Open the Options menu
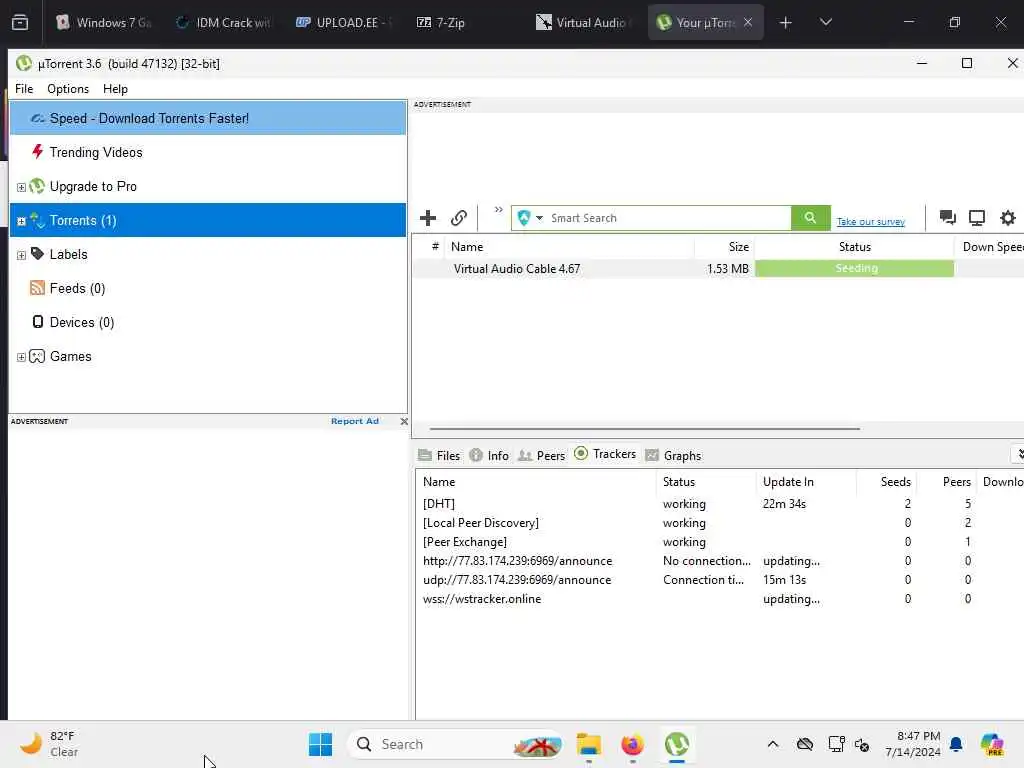The width and height of the screenshot is (1024, 768). point(68,89)
